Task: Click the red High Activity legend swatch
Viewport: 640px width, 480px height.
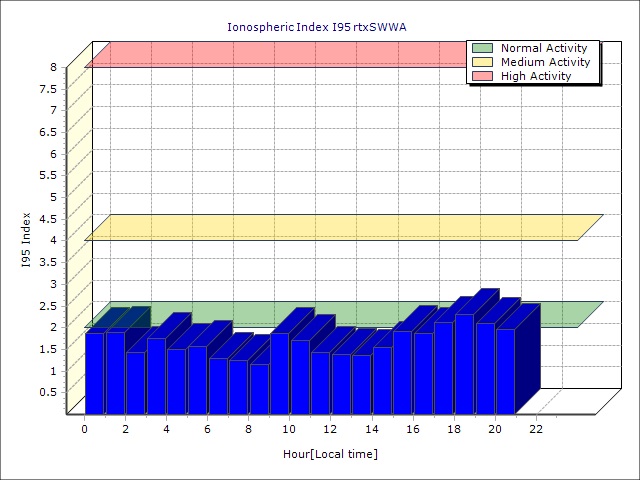Action: coord(482,76)
